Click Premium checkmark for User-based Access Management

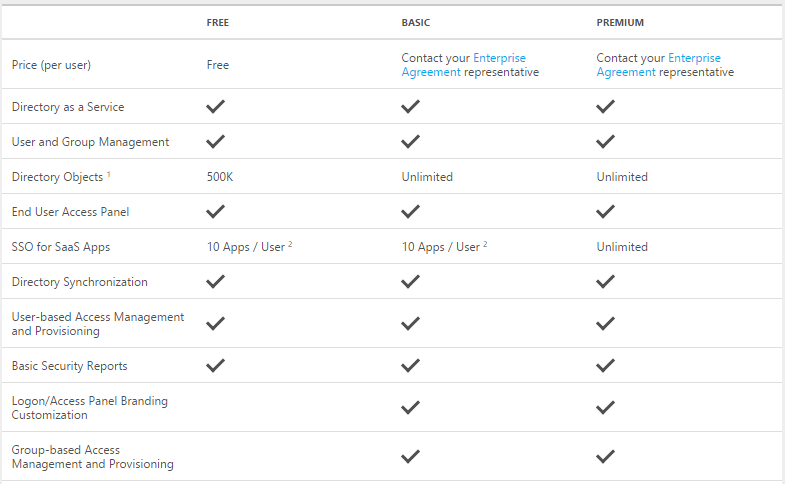click(x=605, y=324)
